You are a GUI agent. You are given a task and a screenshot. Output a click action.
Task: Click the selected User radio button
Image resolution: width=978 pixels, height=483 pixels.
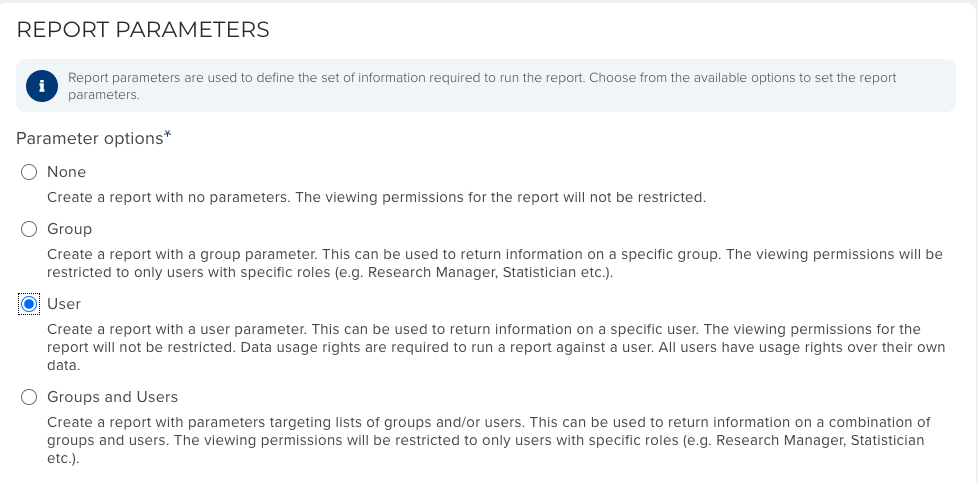click(x=30, y=304)
